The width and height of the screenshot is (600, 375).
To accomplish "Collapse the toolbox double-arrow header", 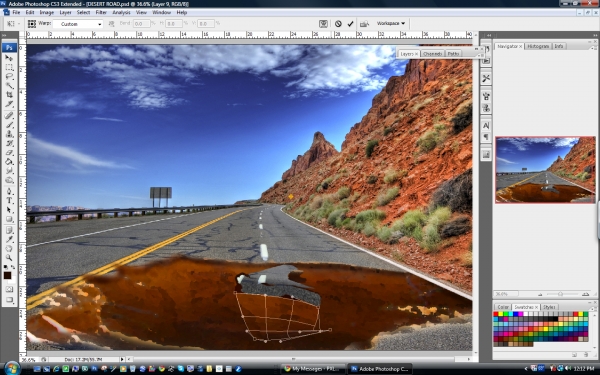I will [x=5, y=35].
